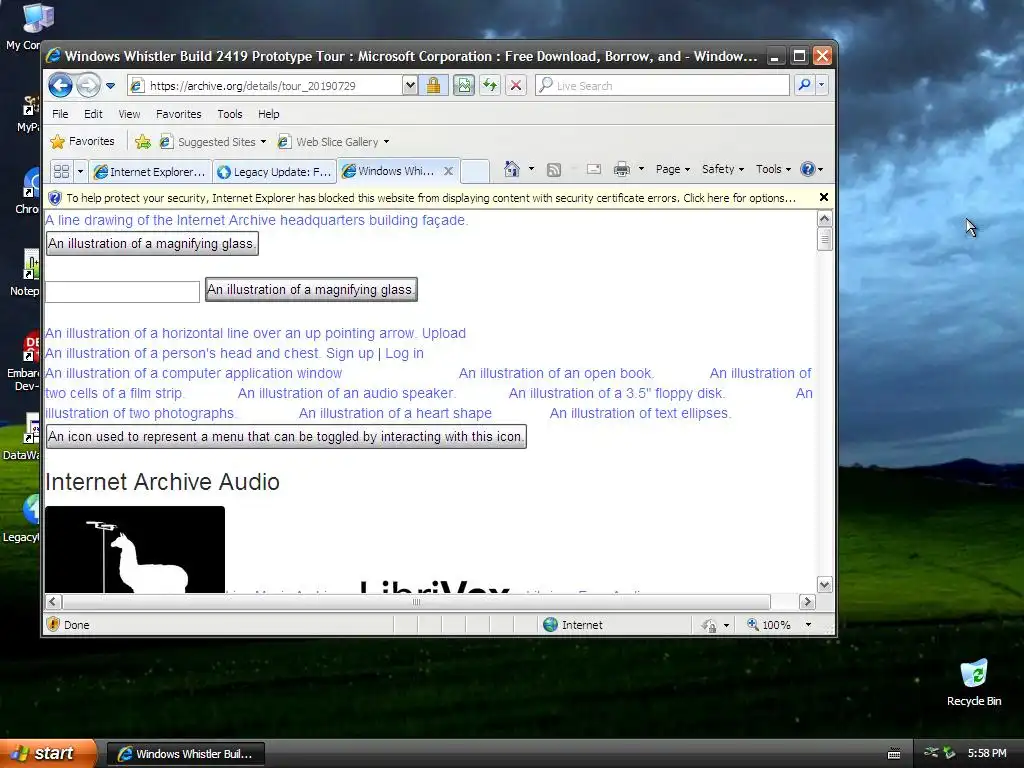Viewport: 1024px width, 768px height.
Task: Open the computer application window link
Action: (193, 373)
